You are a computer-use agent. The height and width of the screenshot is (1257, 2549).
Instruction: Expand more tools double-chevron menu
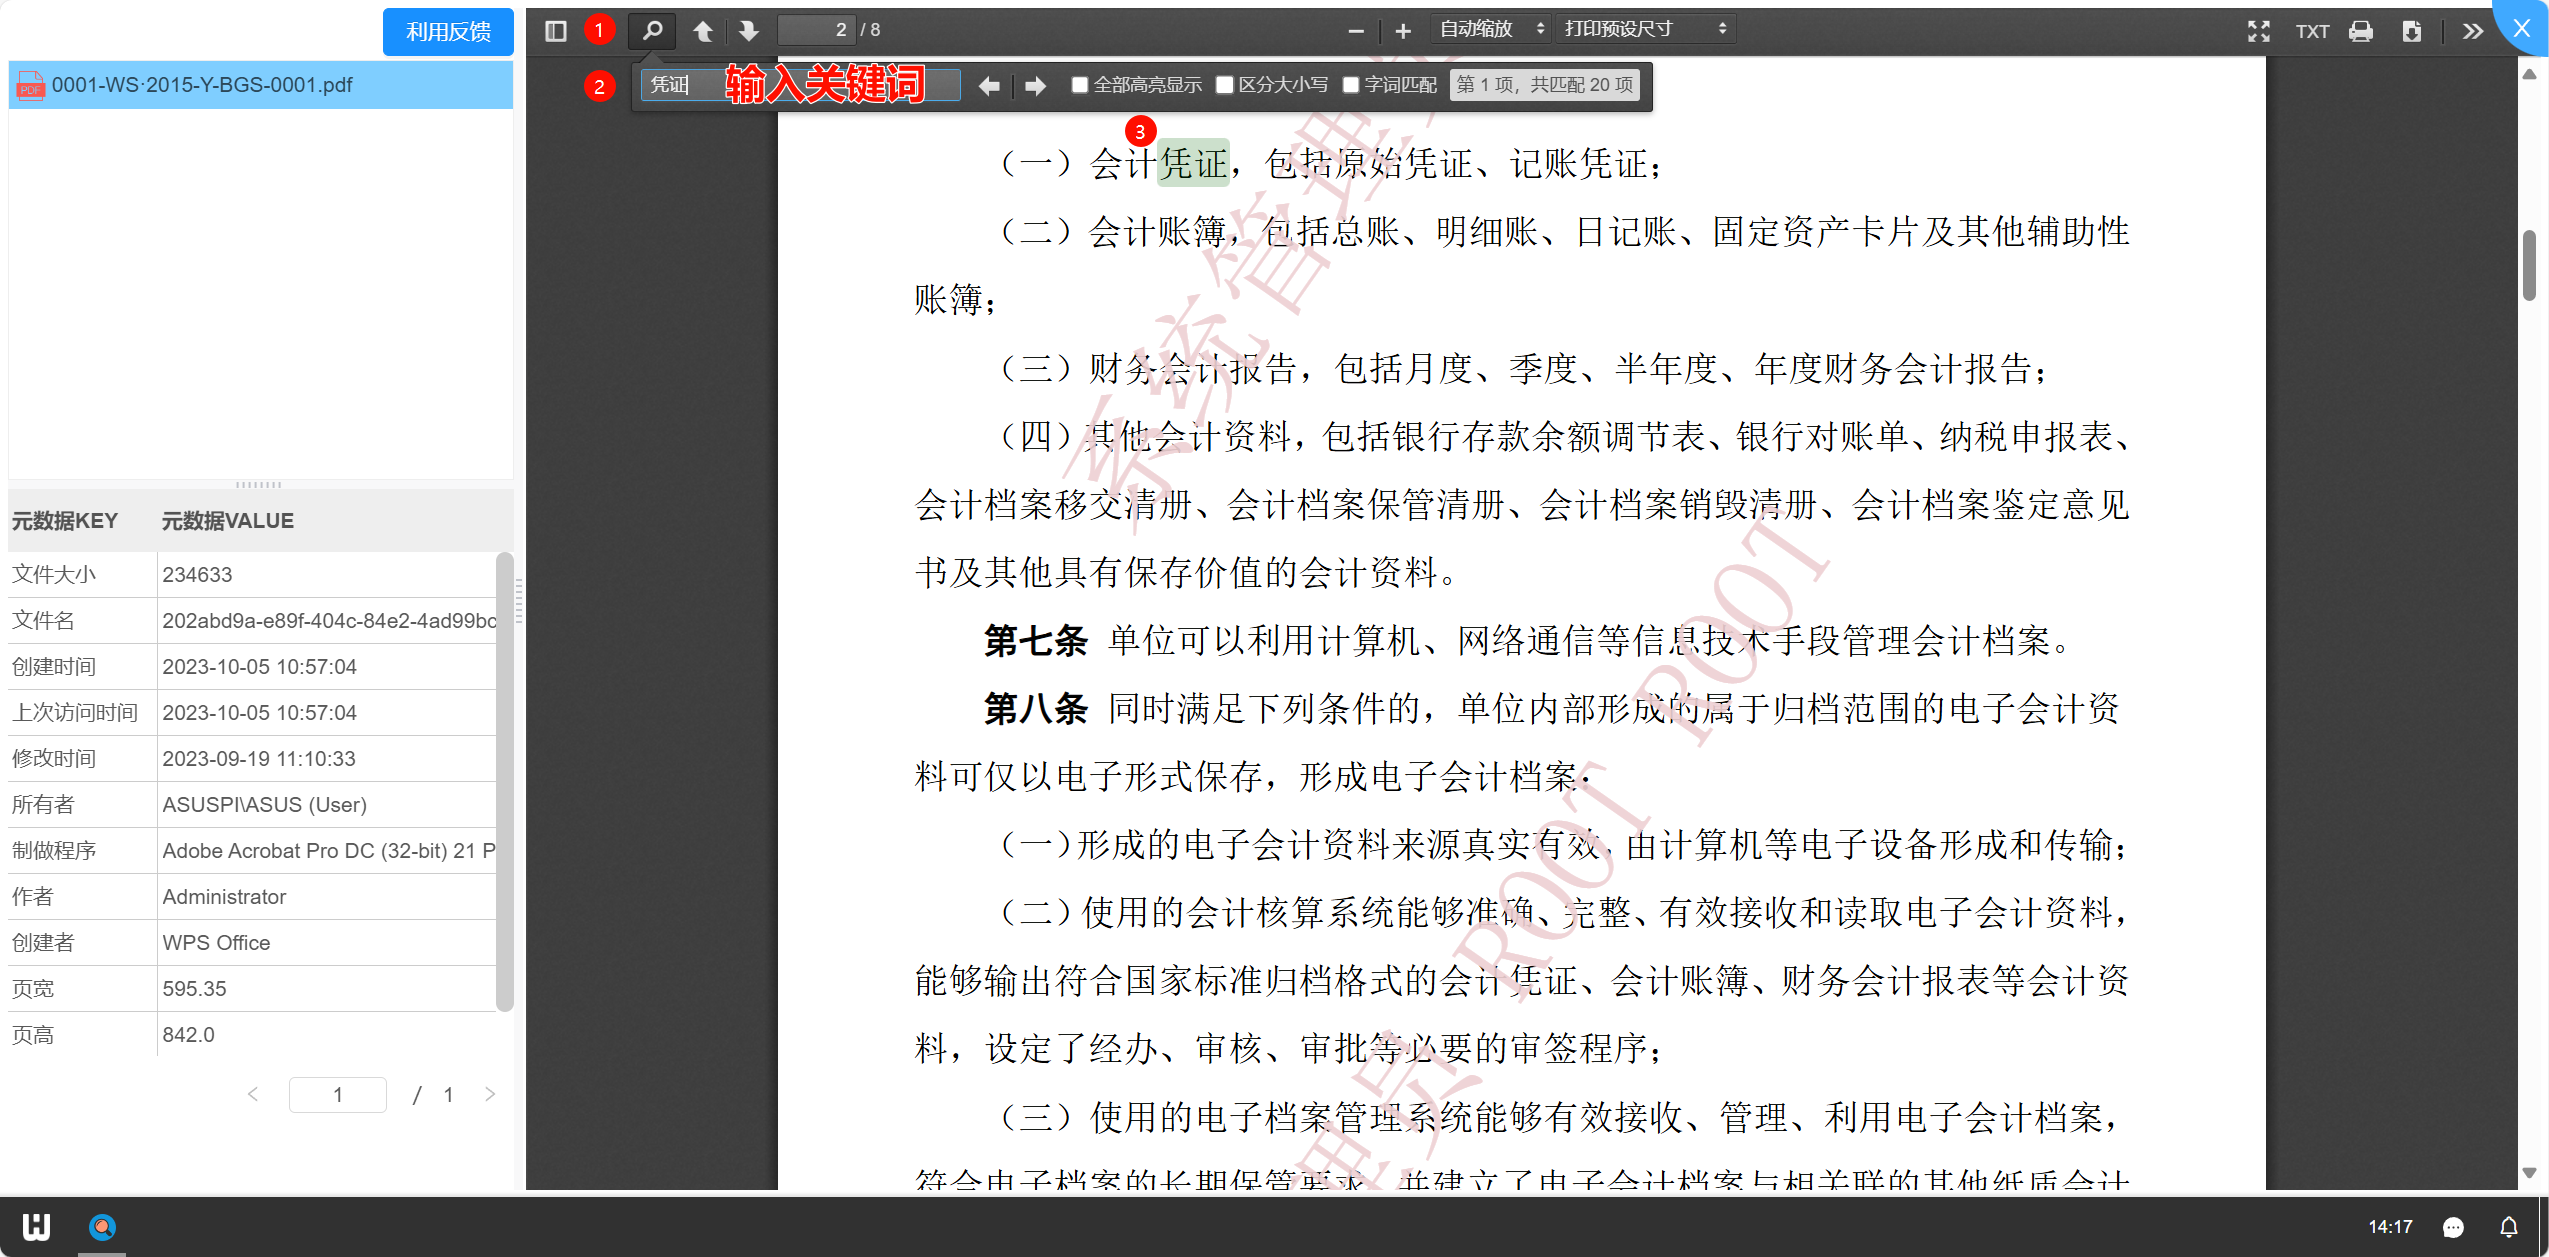coord(2472,31)
